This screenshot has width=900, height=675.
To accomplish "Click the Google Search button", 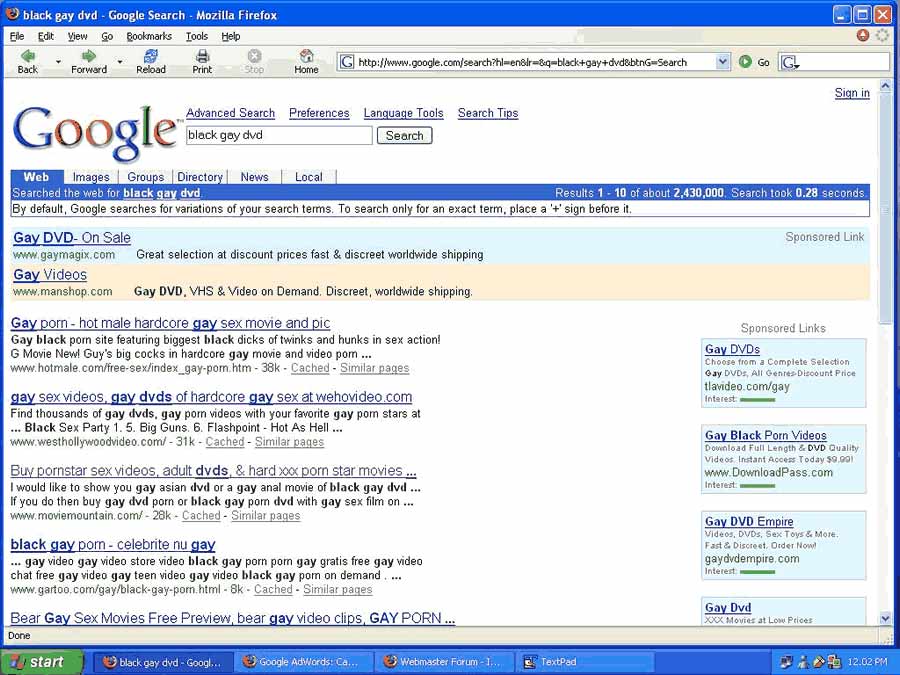I will coord(405,135).
